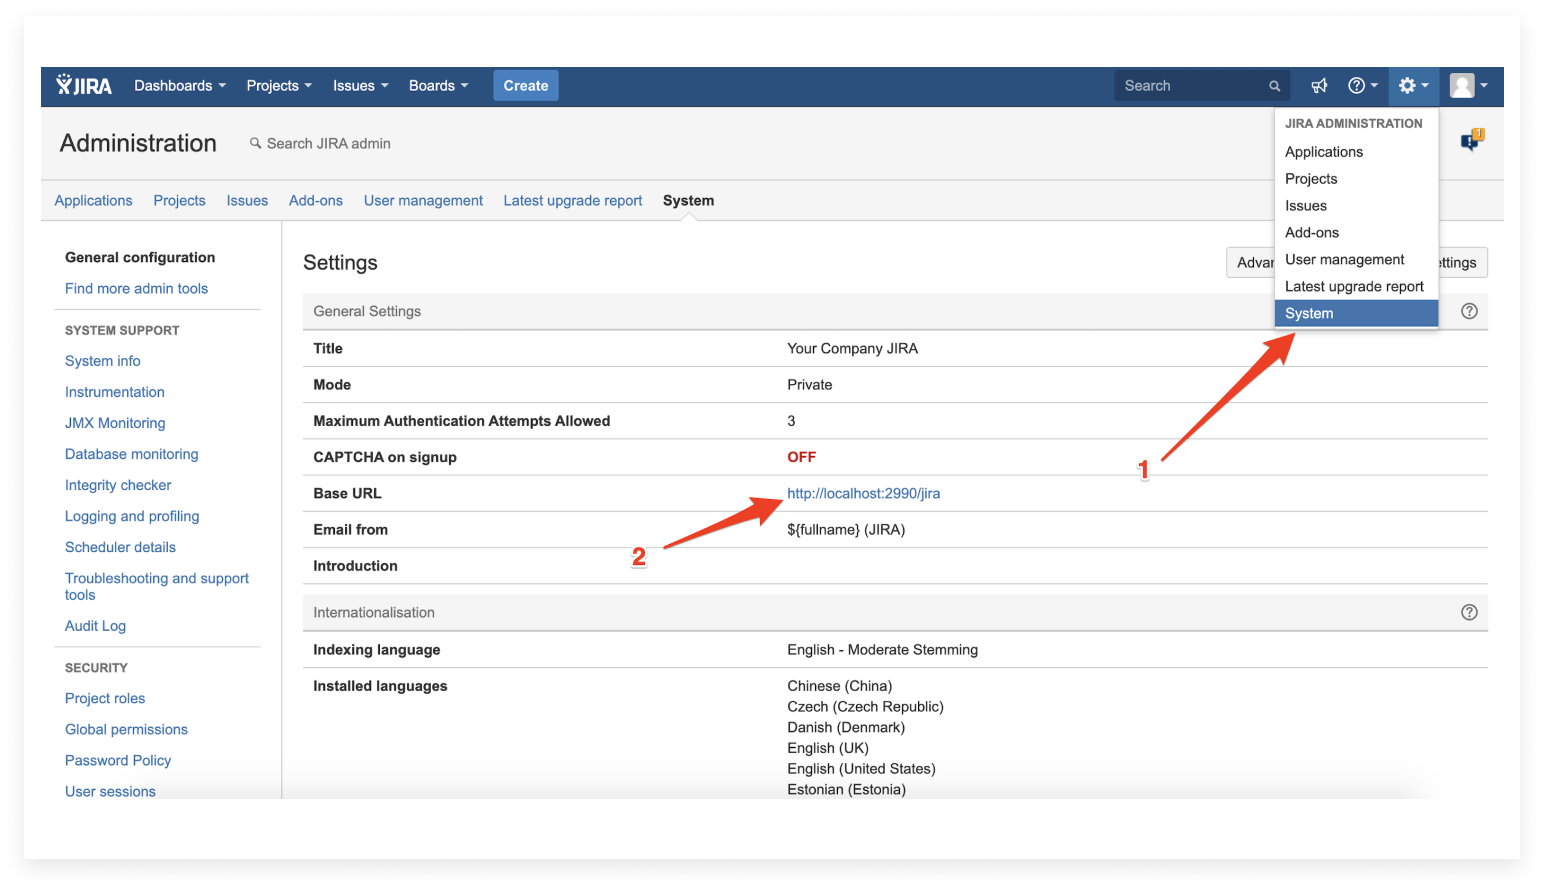Choose System in the gear dropdown menu
1544x891 pixels.
(x=1356, y=313)
